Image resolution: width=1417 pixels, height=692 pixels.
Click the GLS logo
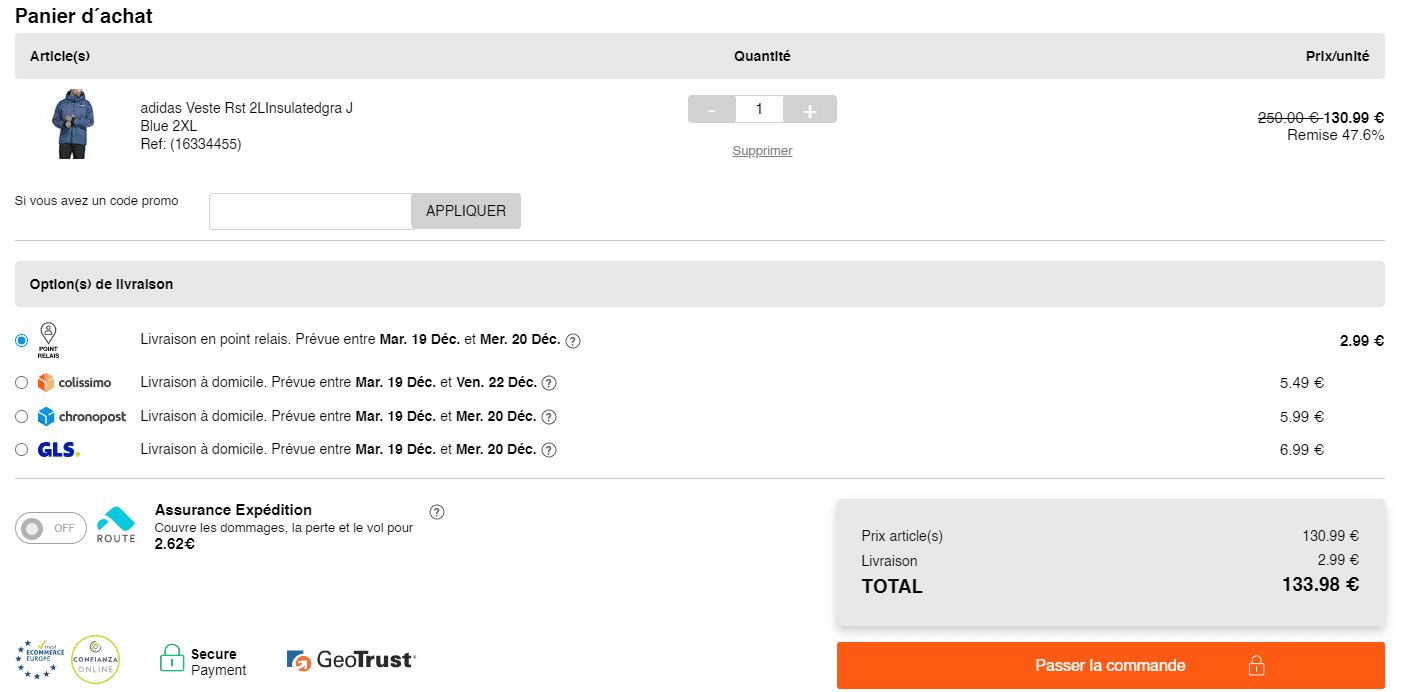[x=58, y=450]
